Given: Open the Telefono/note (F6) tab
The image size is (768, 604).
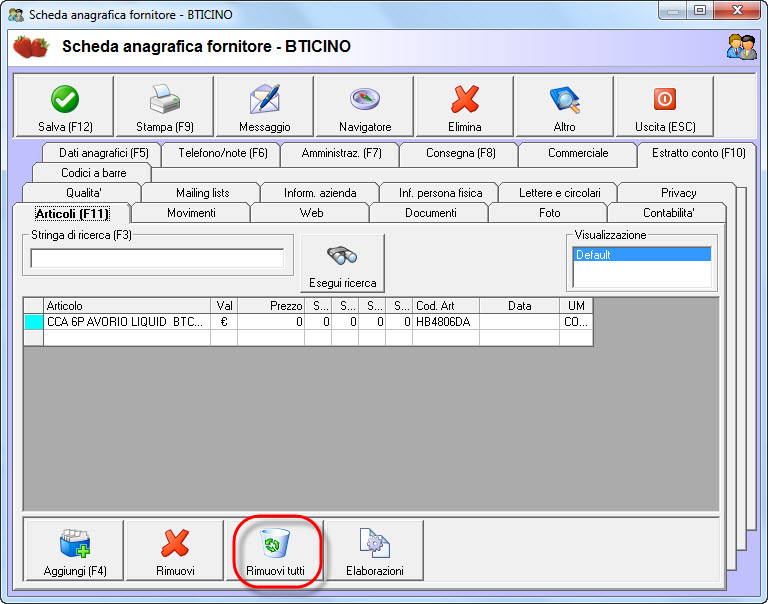Looking at the screenshot, I should [223, 153].
